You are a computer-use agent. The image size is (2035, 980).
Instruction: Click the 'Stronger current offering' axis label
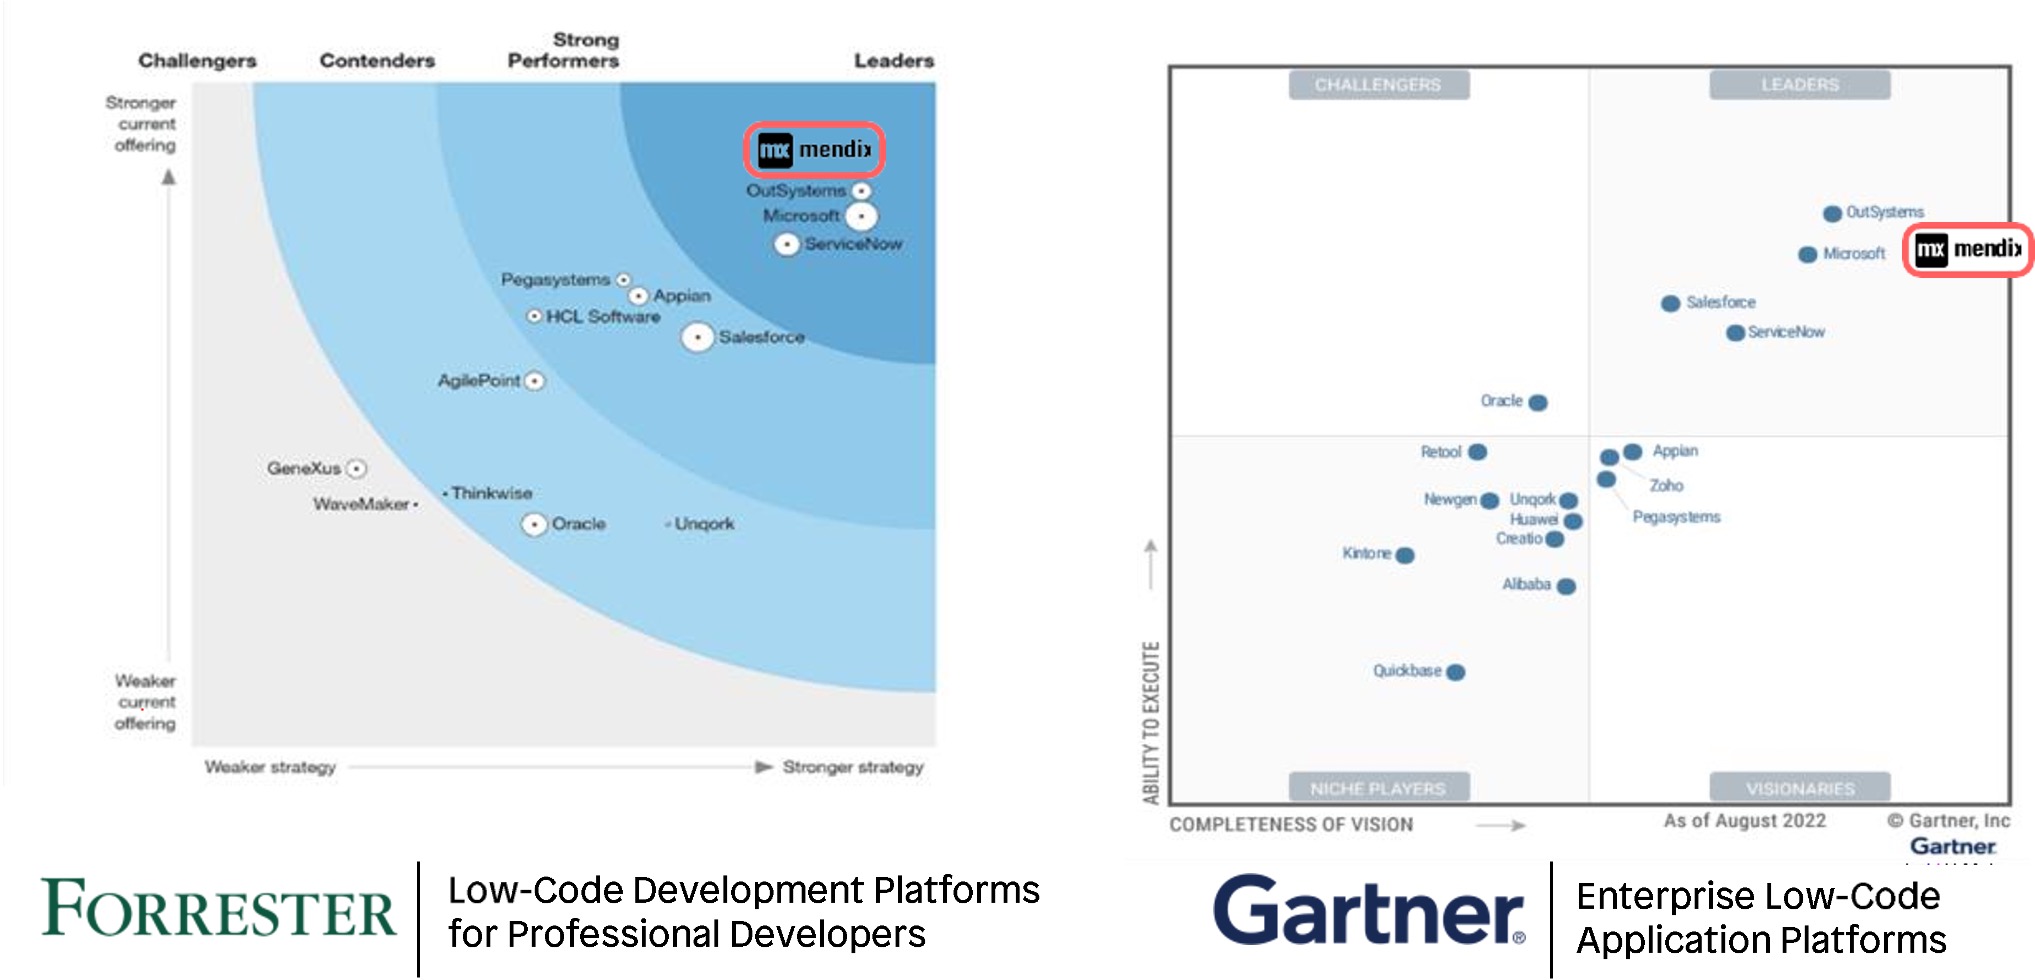coord(141,124)
